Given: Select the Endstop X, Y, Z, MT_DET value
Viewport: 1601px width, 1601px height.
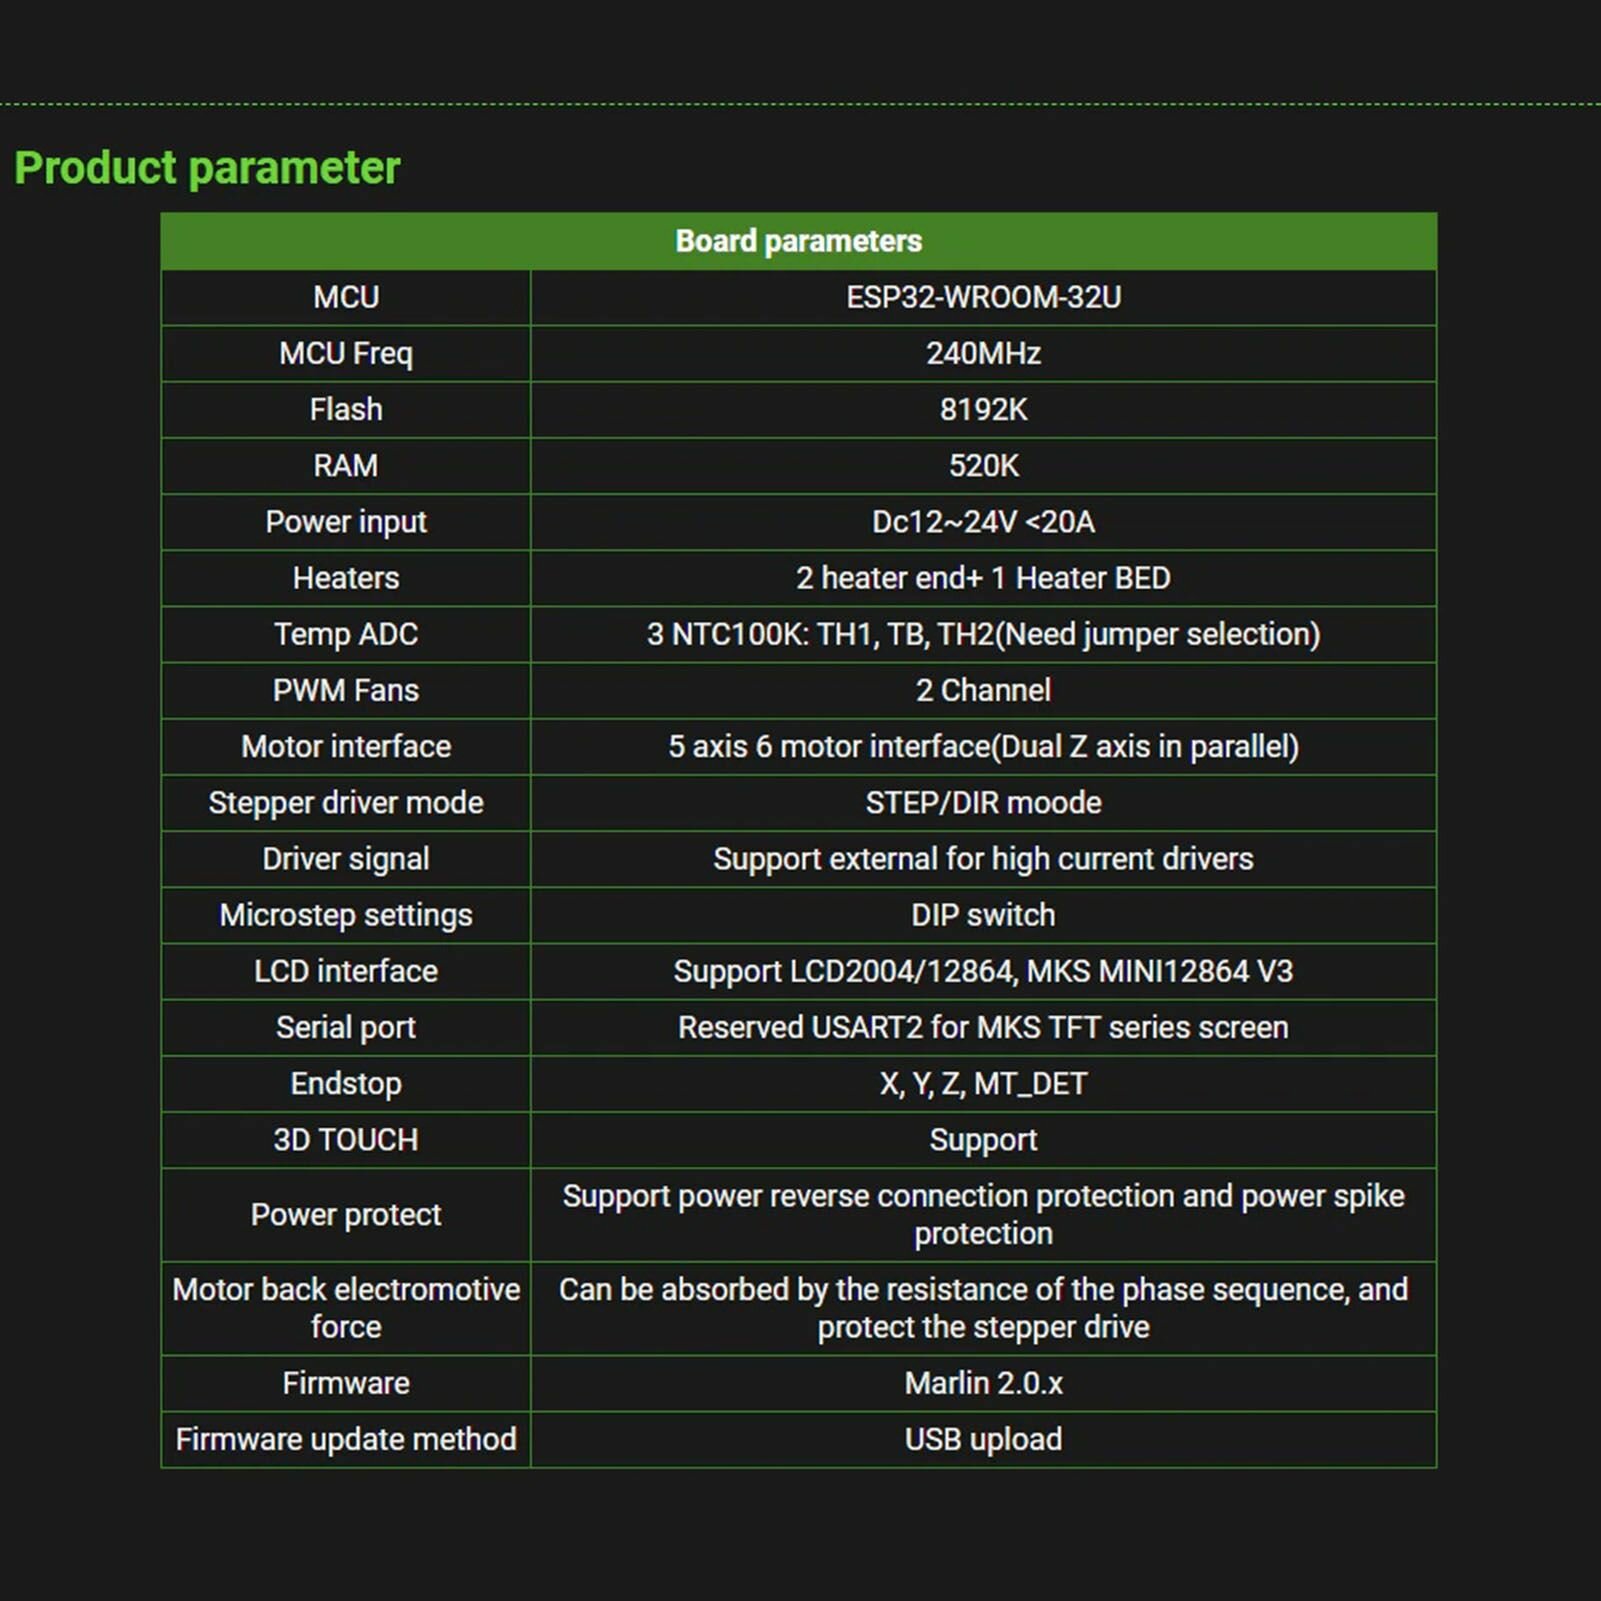Looking at the screenshot, I should (x=983, y=1084).
